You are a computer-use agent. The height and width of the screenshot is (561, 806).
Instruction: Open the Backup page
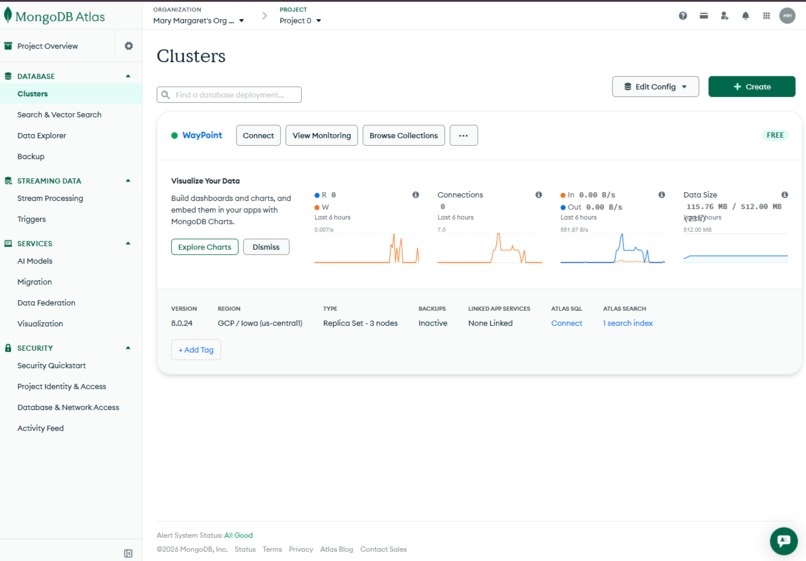[31, 156]
